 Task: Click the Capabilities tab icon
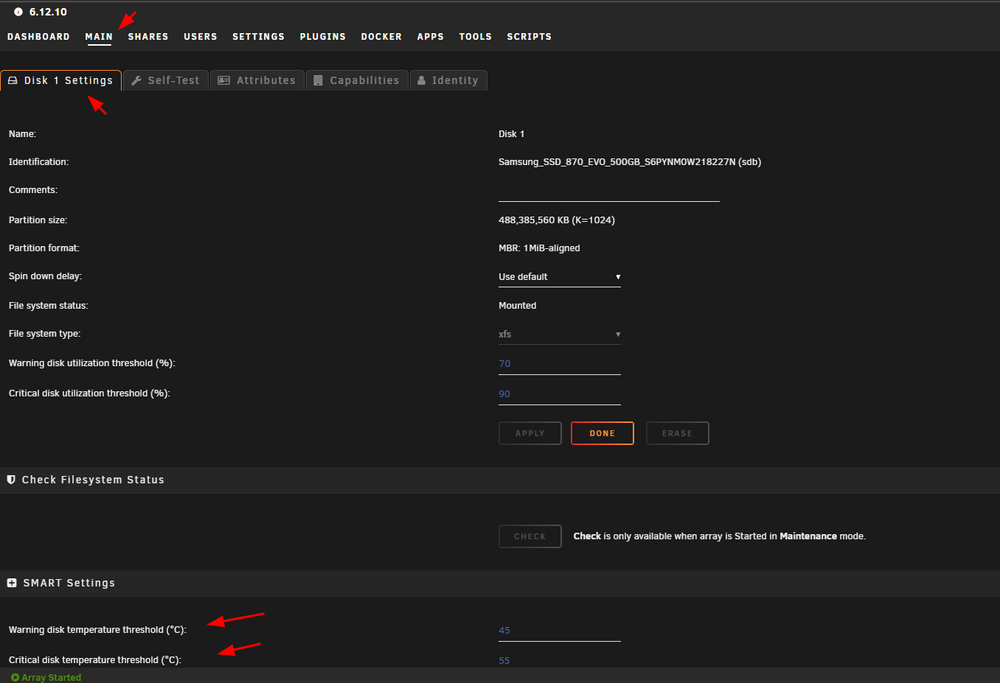pyautogui.click(x=318, y=80)
